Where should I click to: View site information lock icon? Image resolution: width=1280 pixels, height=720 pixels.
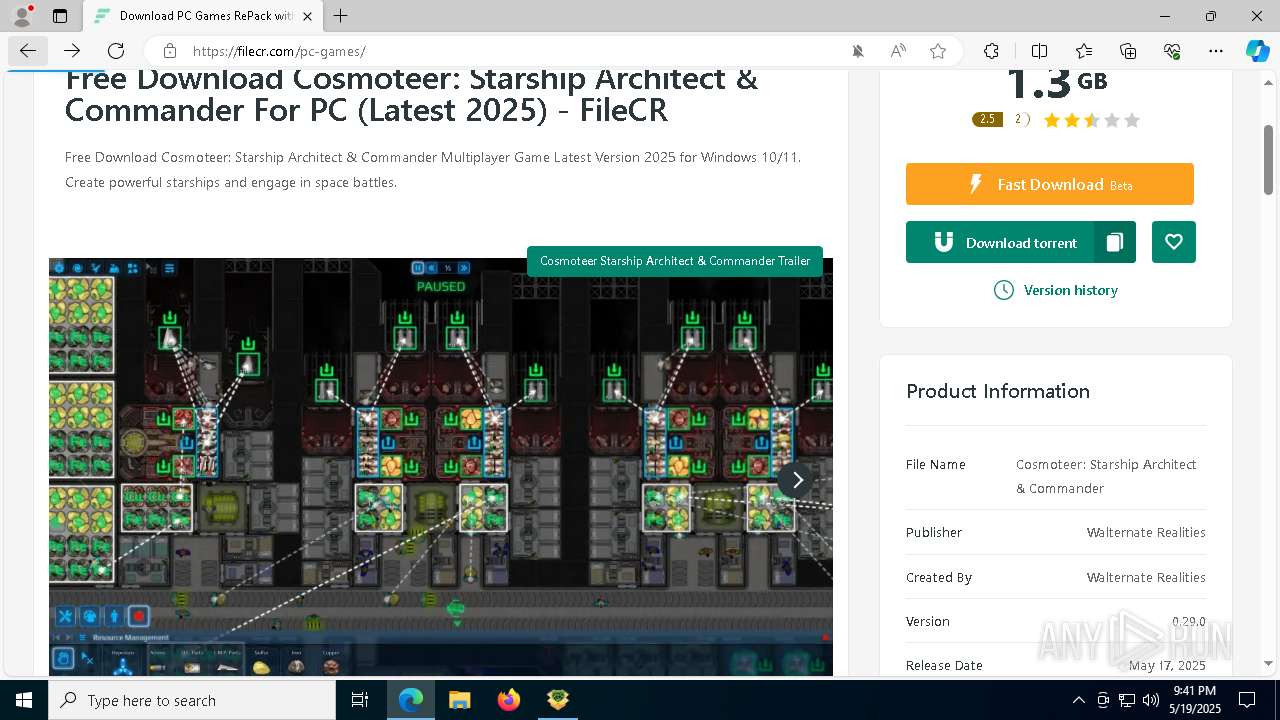coord(170,51)
